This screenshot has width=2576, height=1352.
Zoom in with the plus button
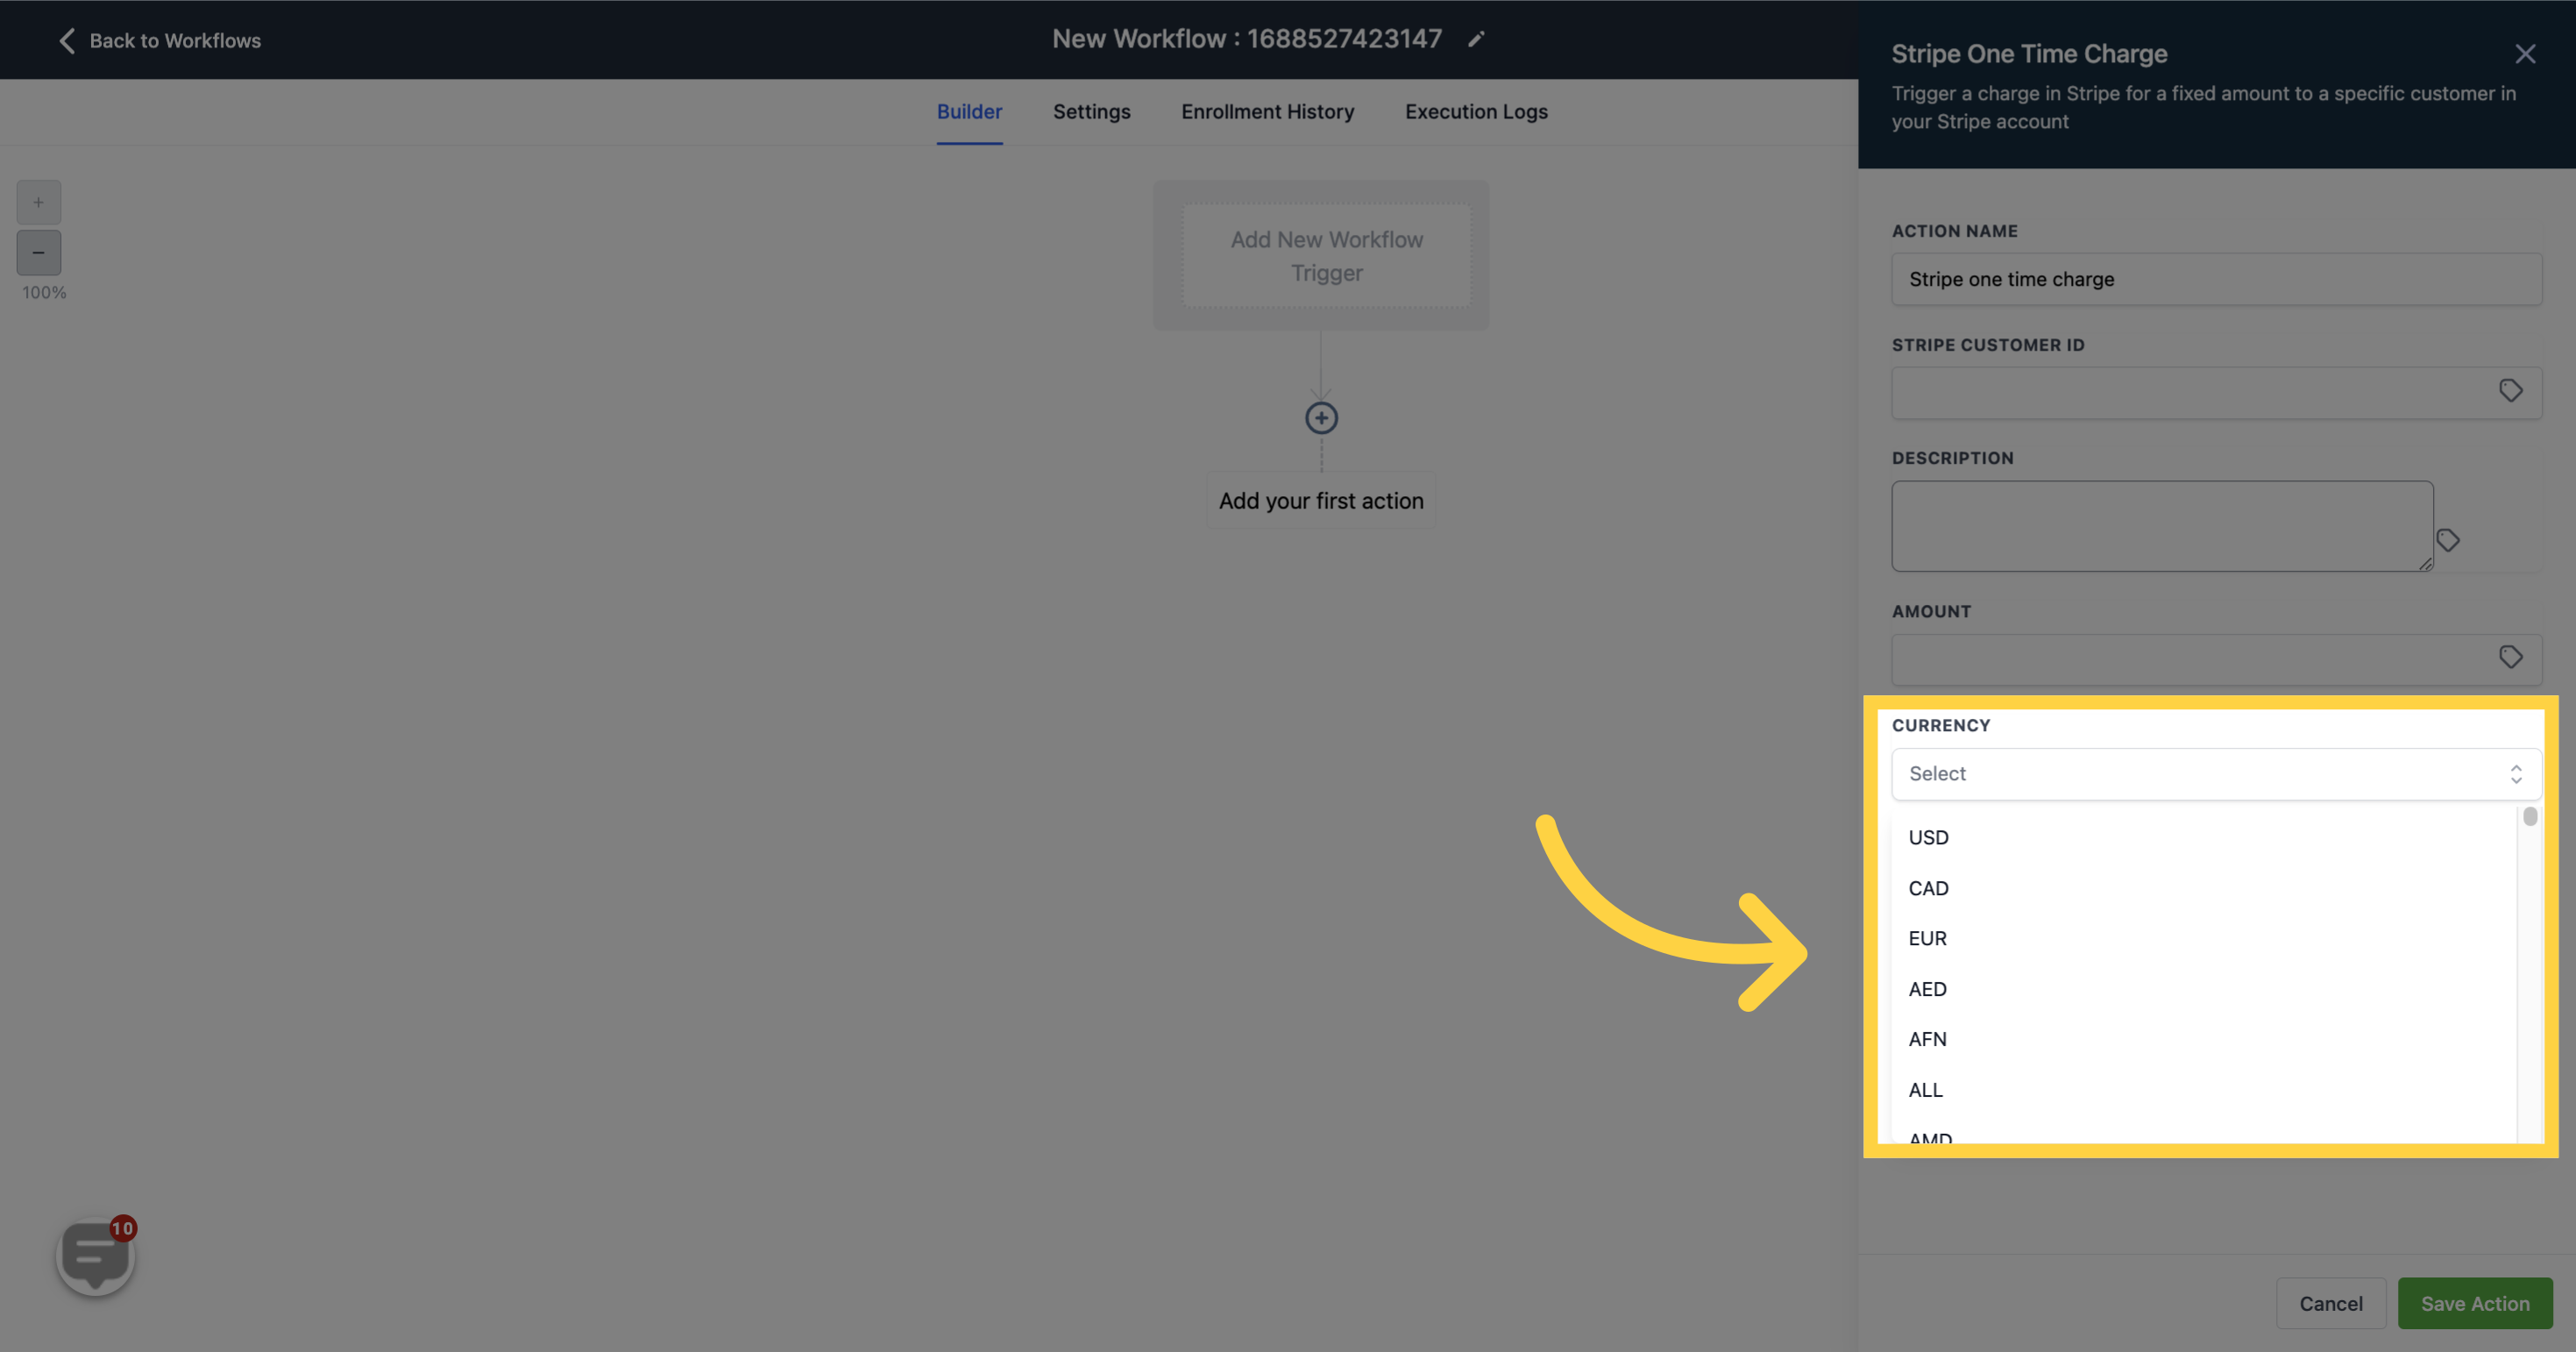click(x=38, y=202)
